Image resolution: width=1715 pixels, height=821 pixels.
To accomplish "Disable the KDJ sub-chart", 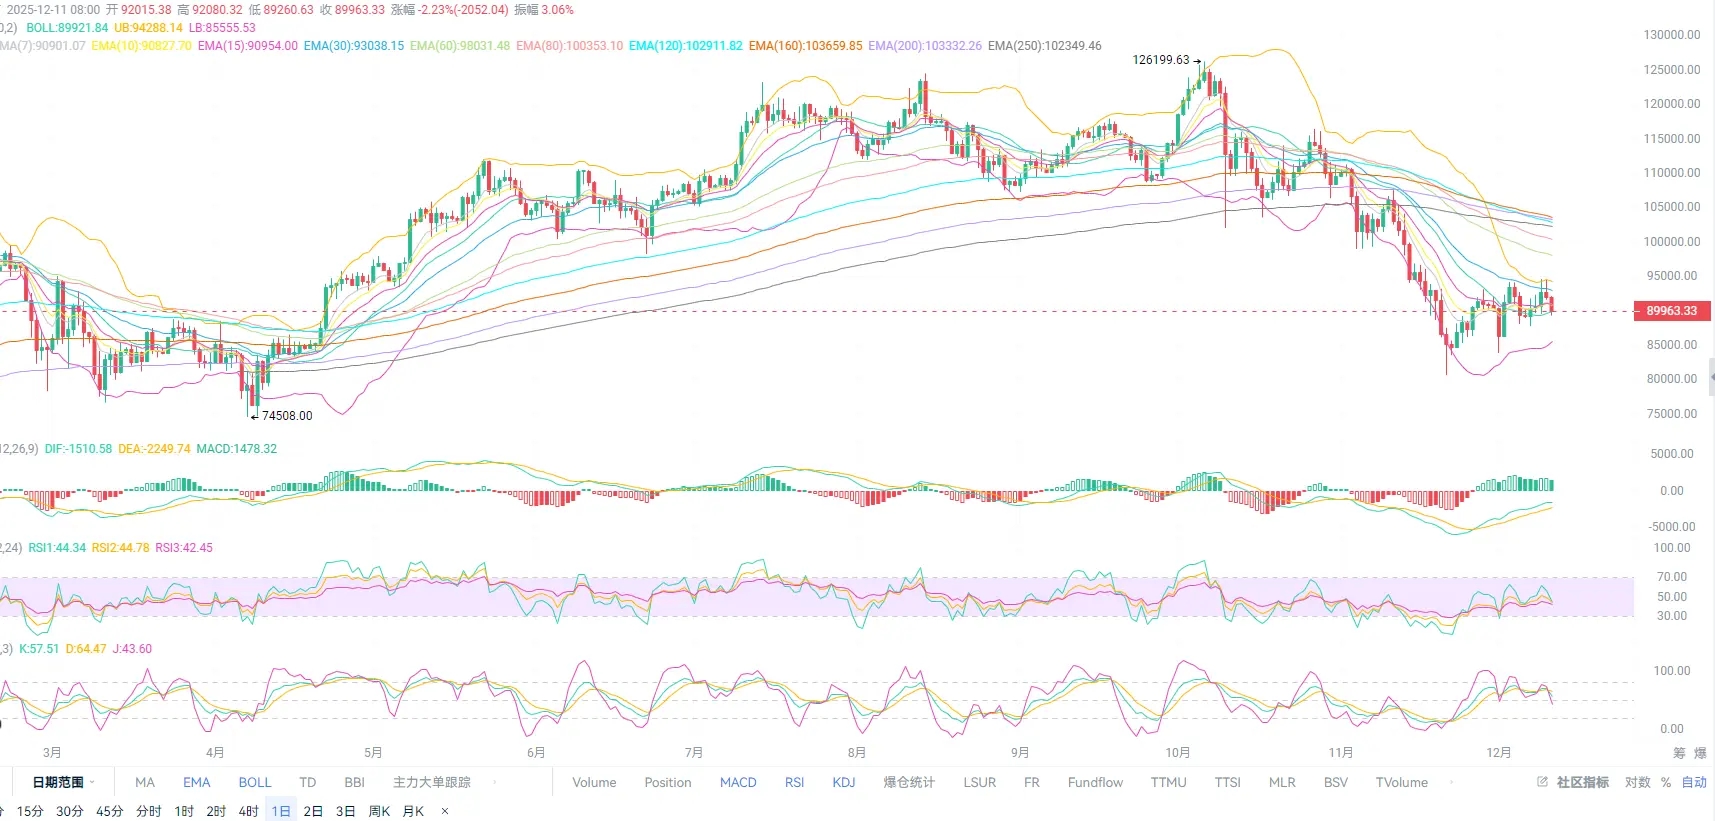I will pos(844,782).
